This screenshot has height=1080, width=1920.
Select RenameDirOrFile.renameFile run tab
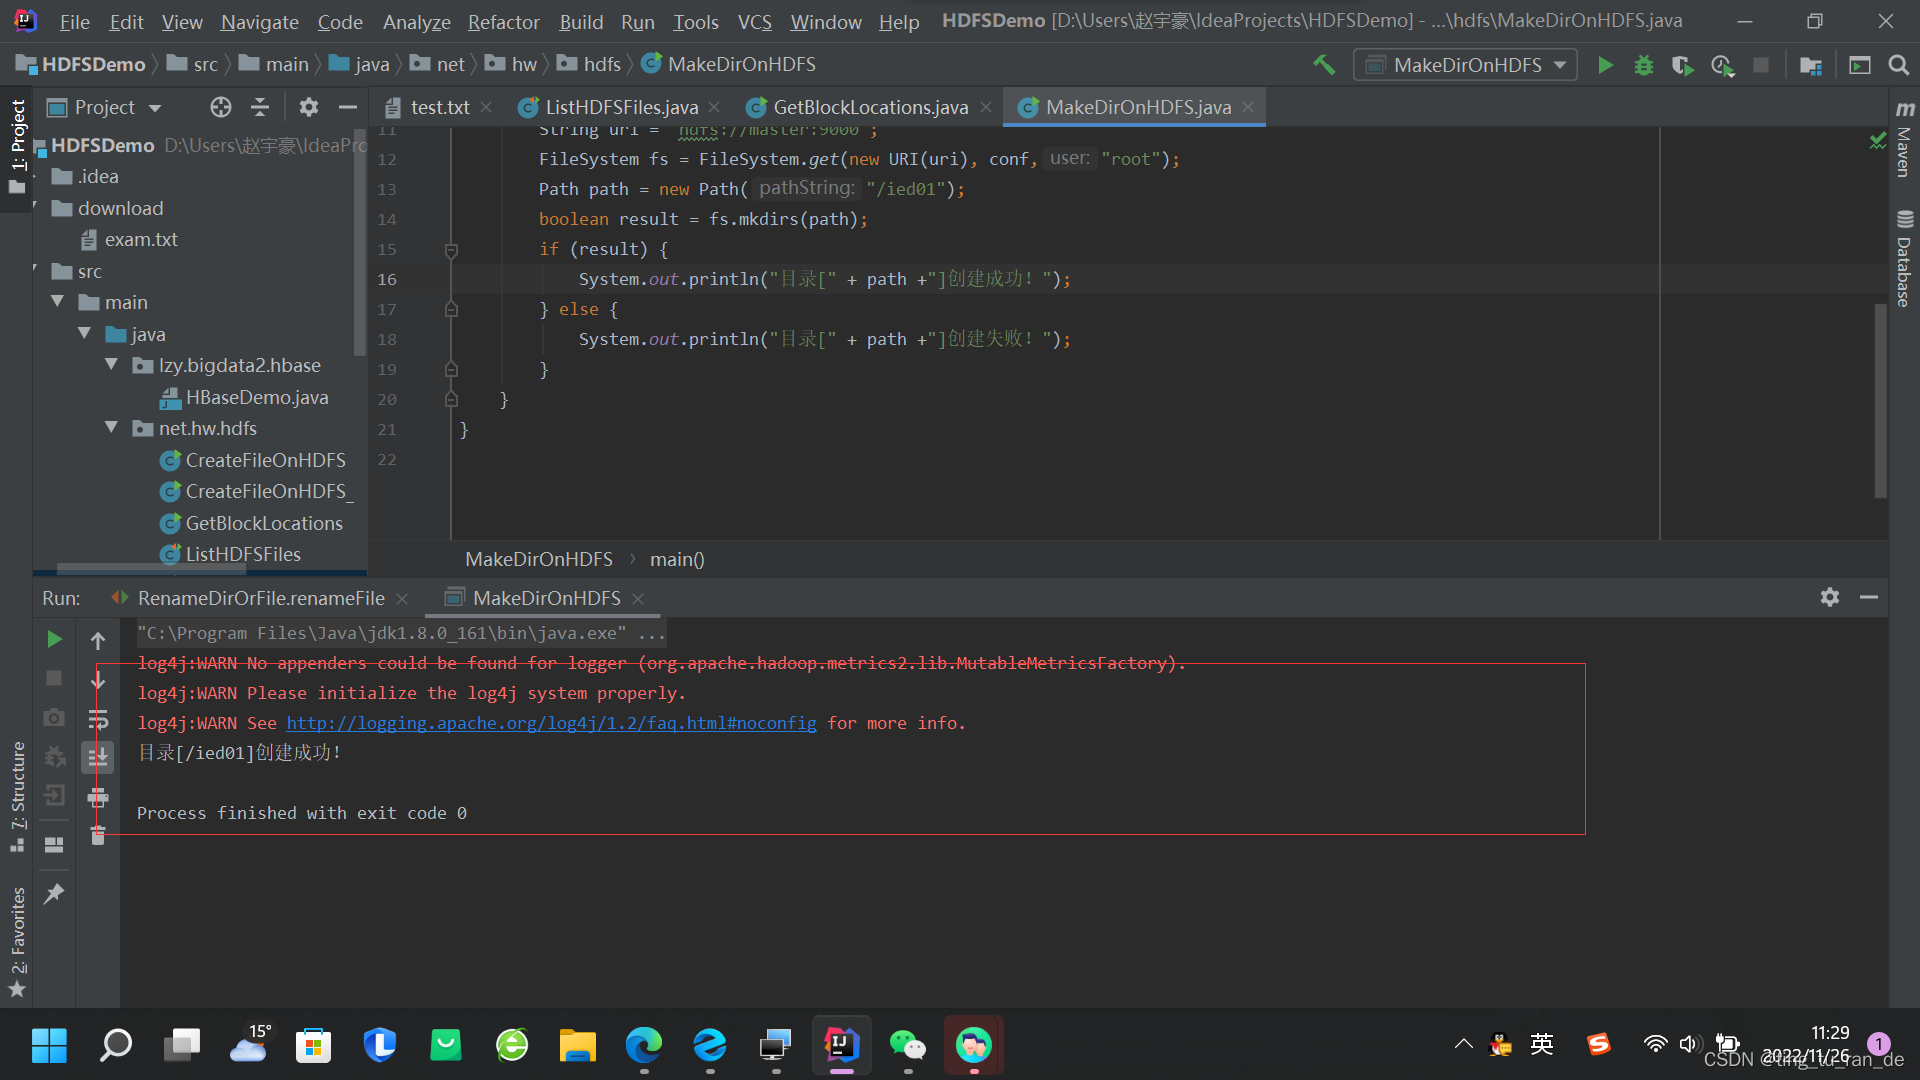pos(260,598)
